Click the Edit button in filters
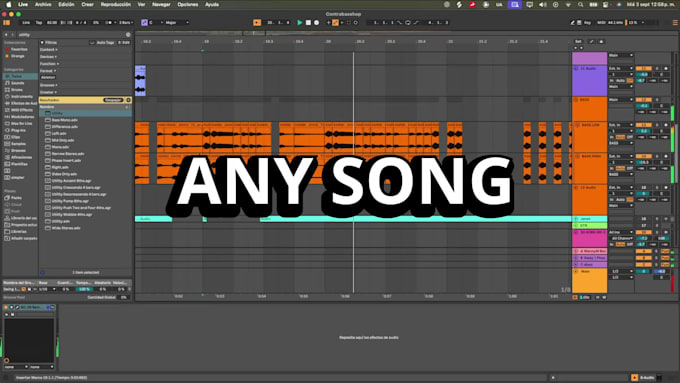This screenshot has width=680, height=383. point(124,43)
